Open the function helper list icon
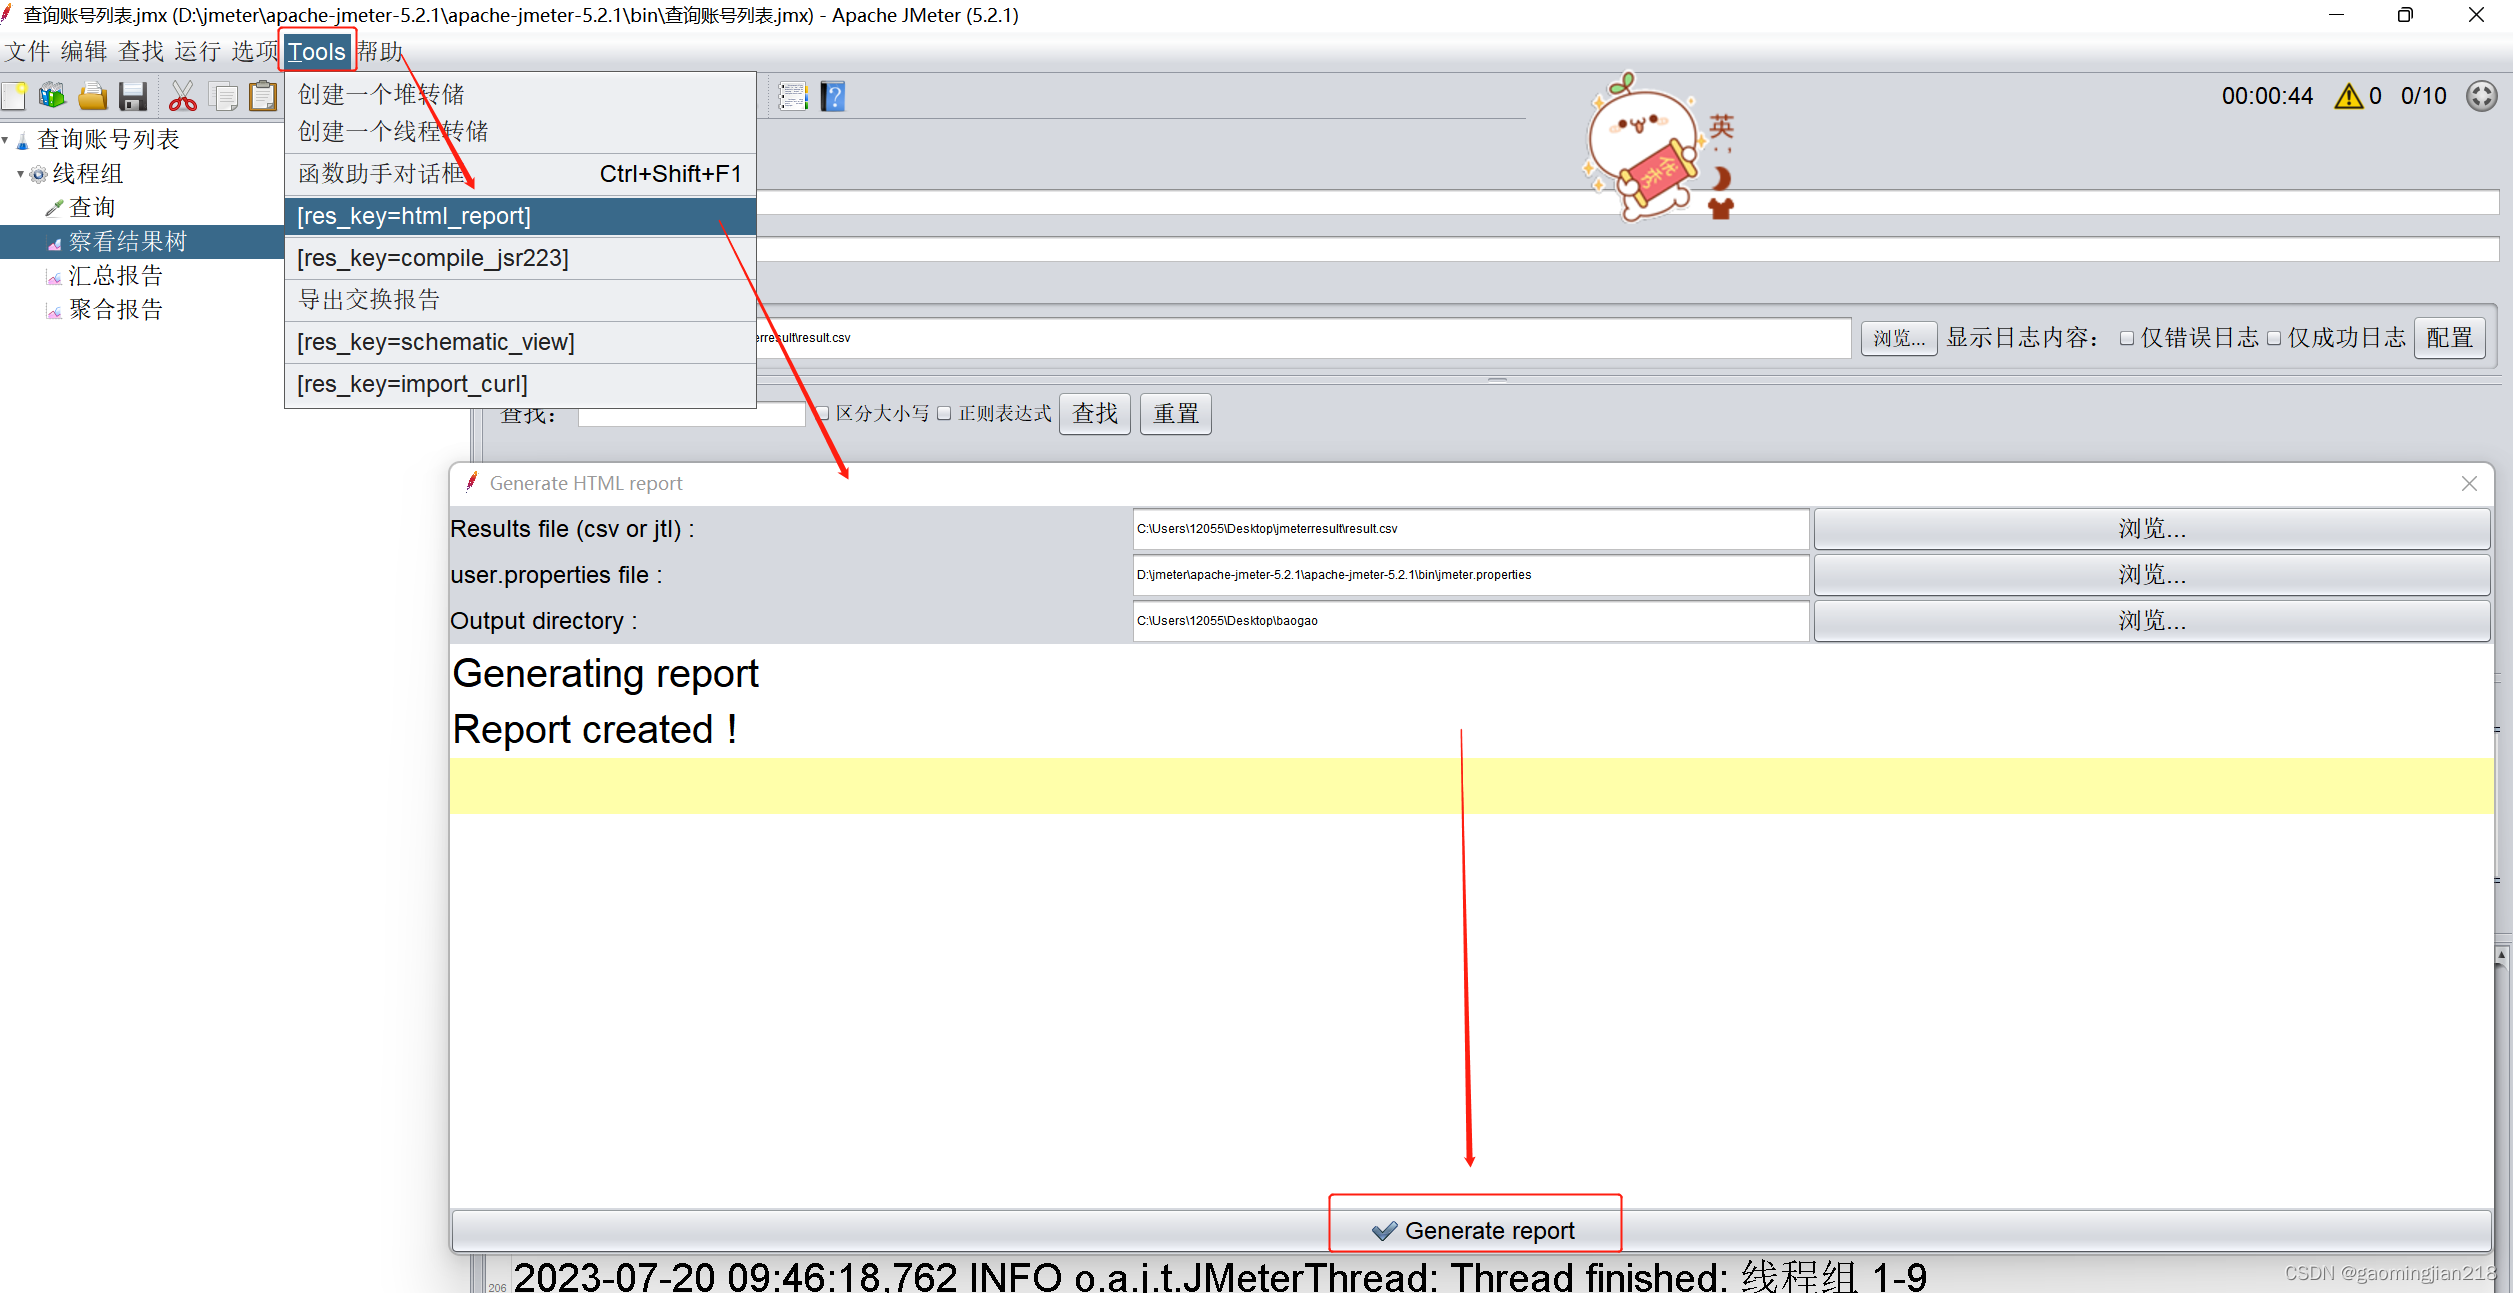 [793, 96]
